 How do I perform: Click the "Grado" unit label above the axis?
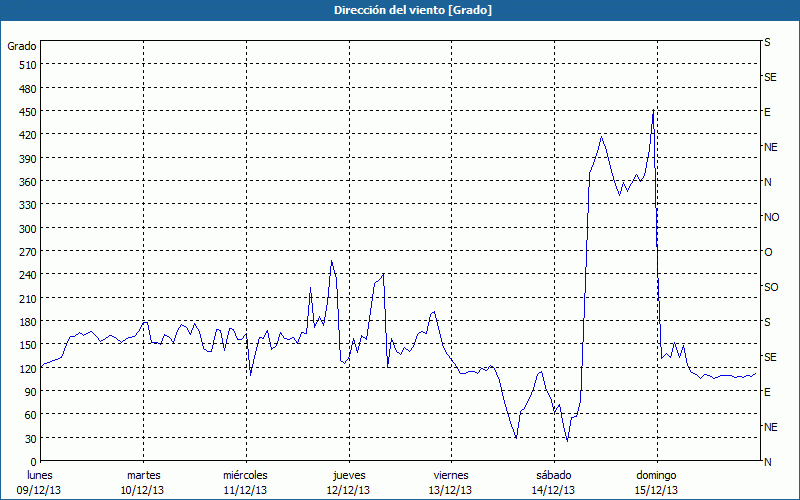click(22, 46)
